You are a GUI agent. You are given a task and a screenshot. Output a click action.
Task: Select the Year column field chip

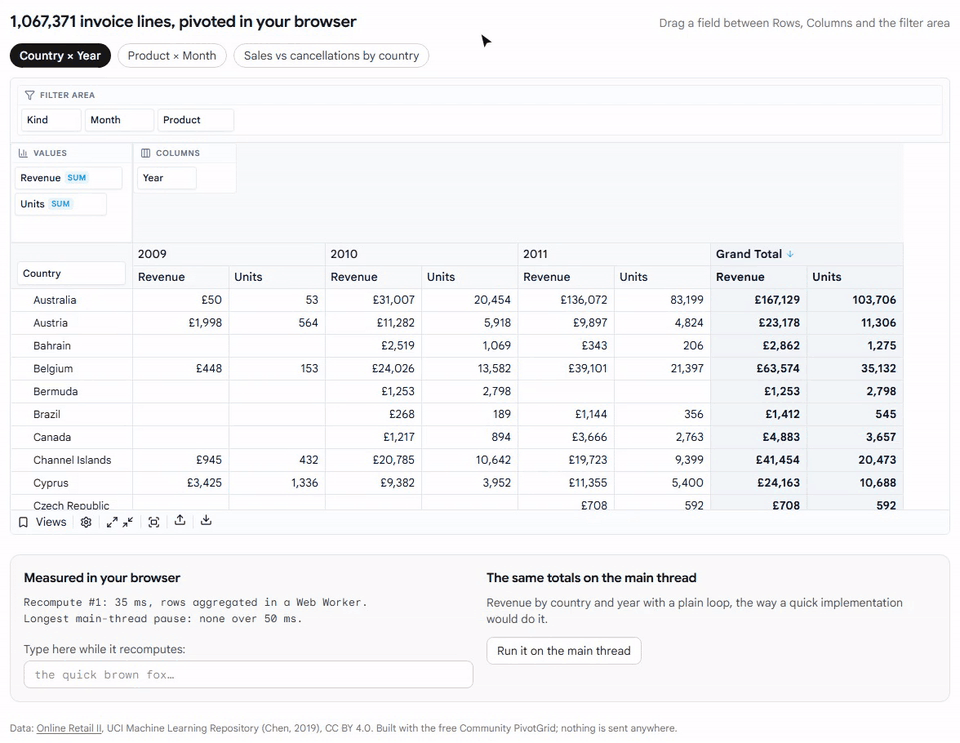[167, 178]
